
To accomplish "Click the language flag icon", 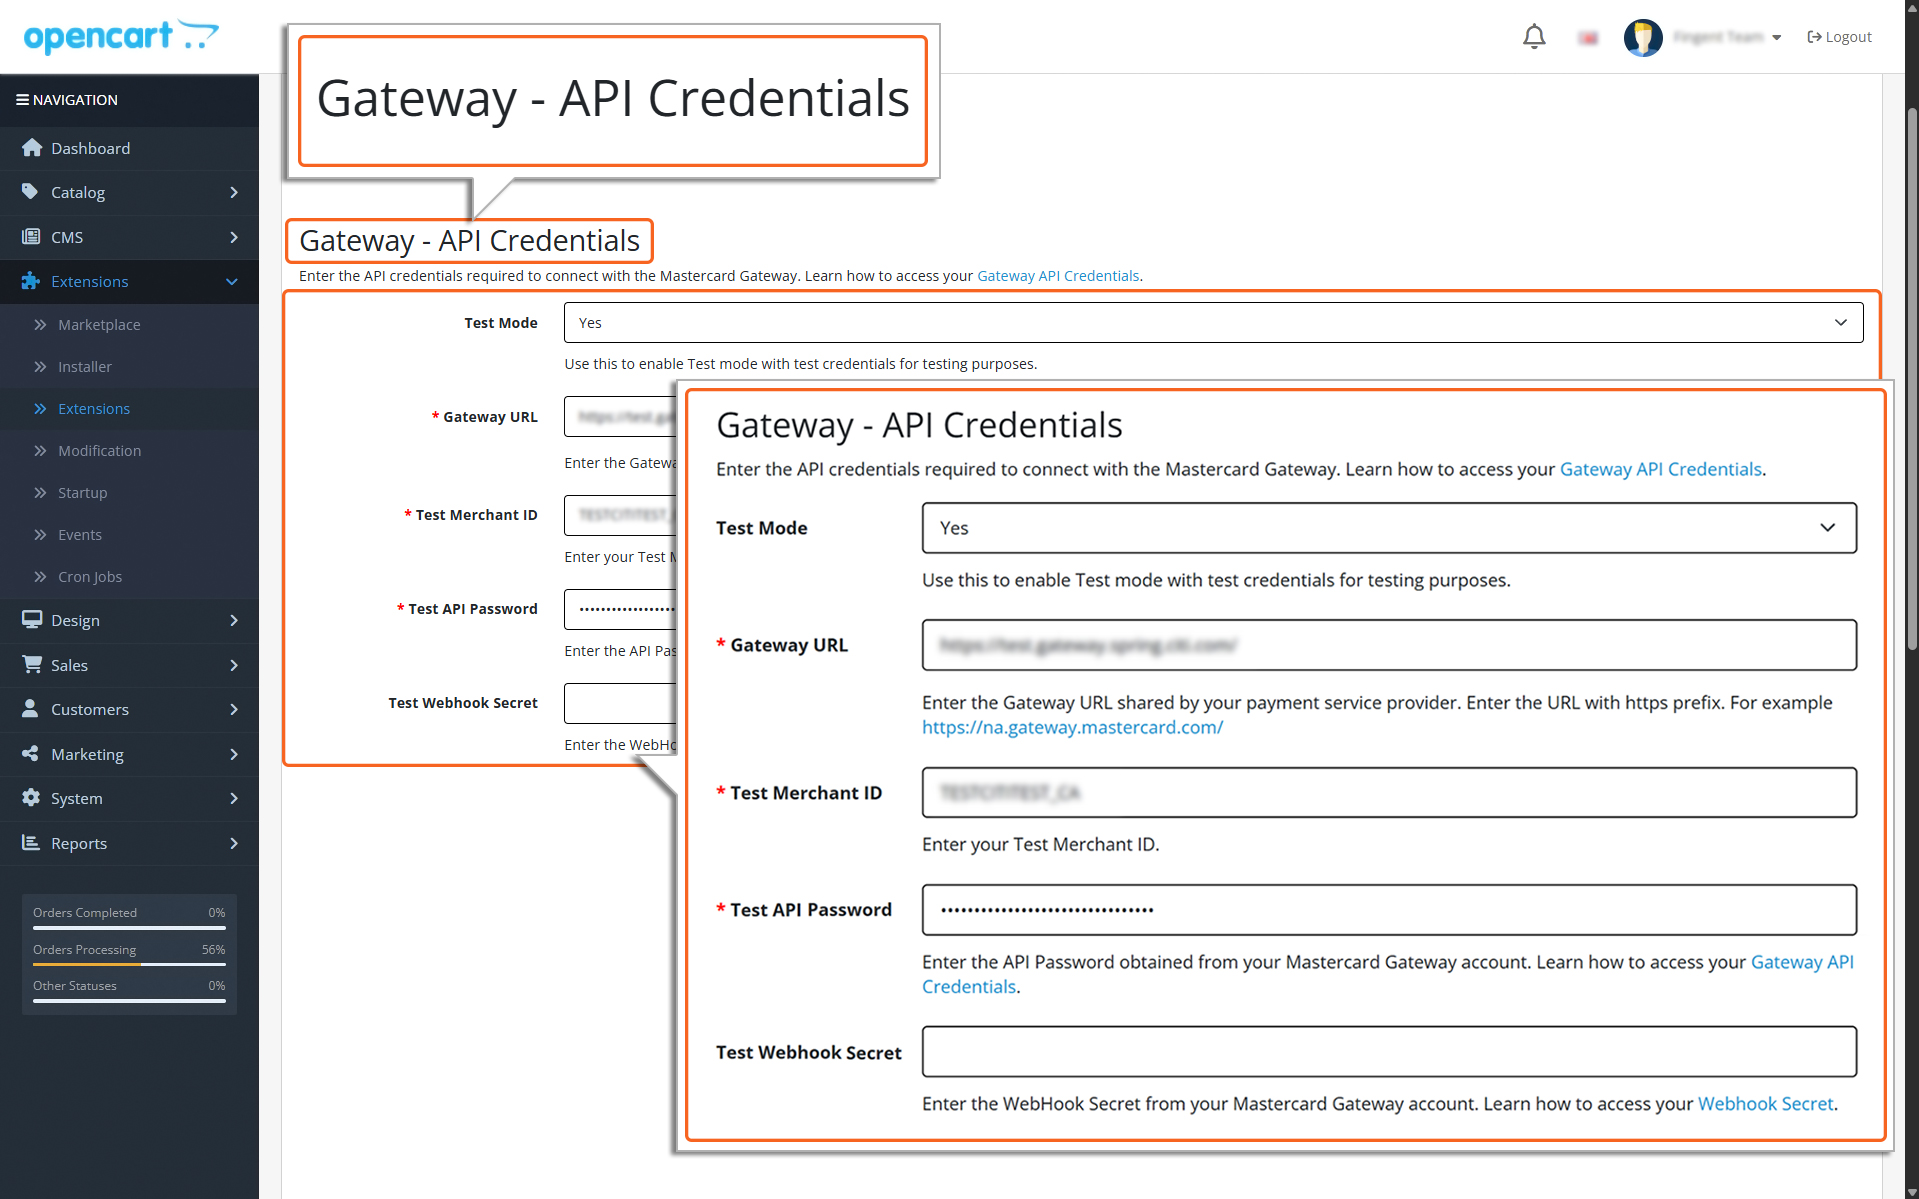I will (1588, 38).
